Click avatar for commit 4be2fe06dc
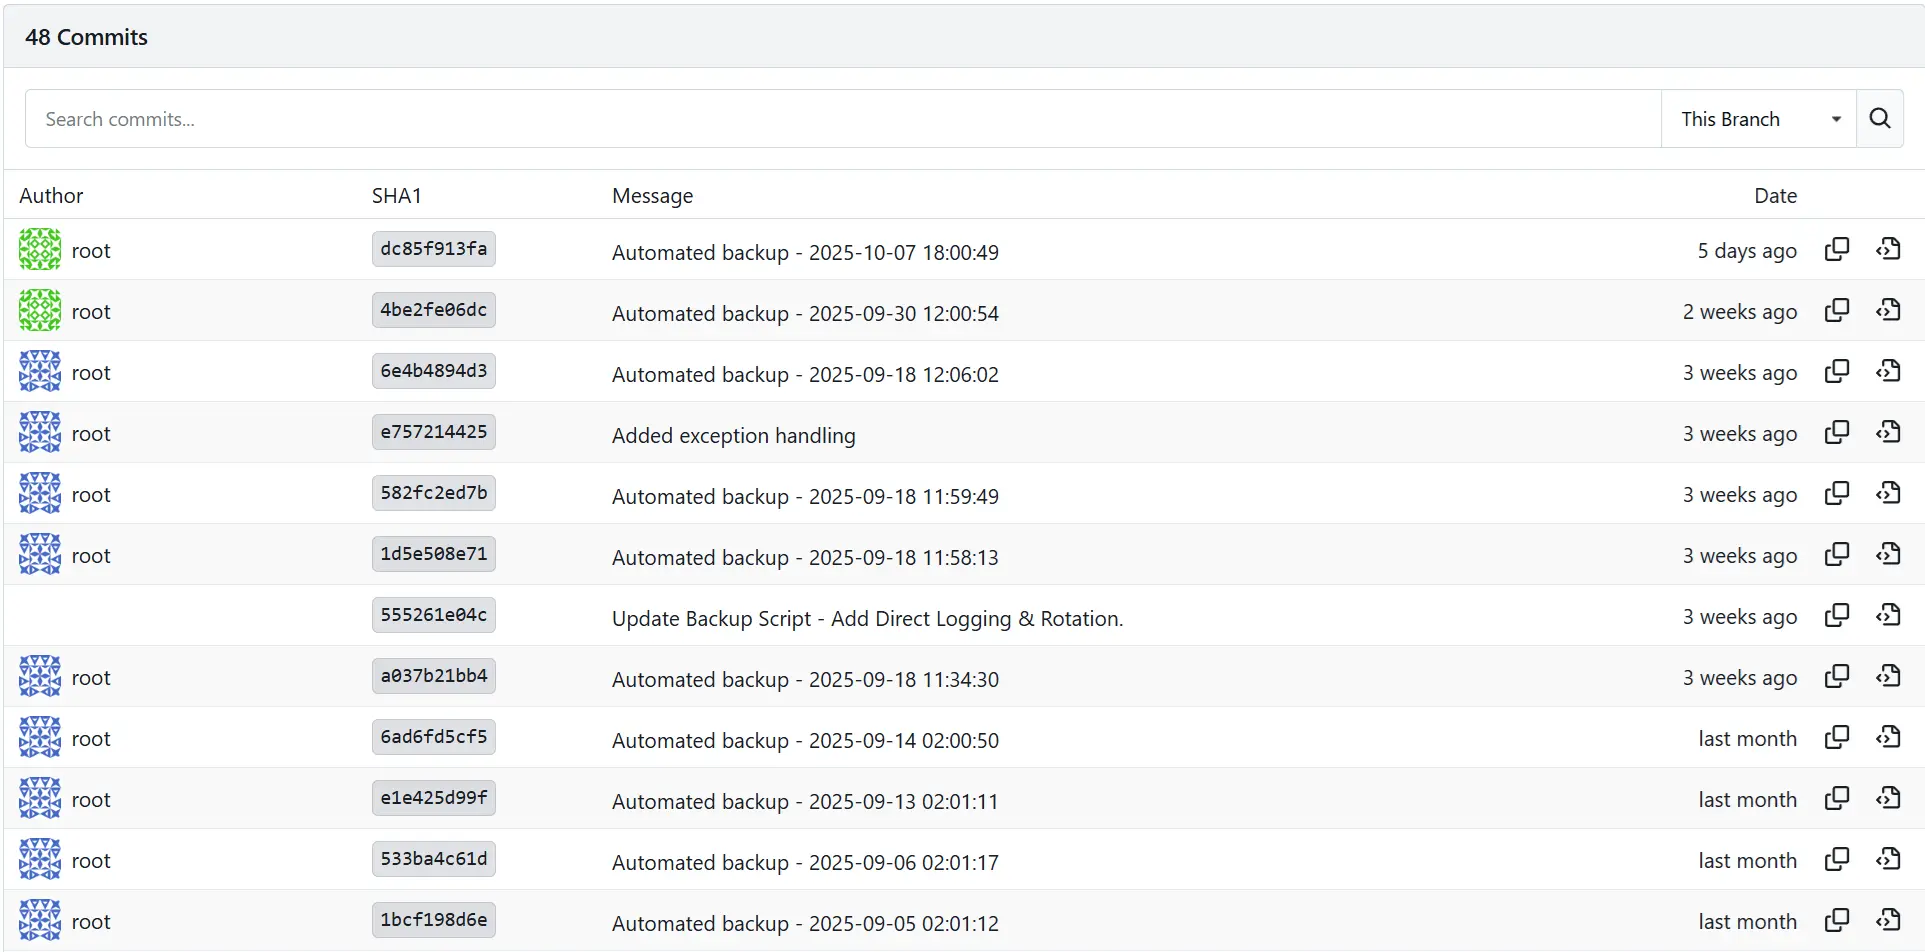 [x=40, y=310]
